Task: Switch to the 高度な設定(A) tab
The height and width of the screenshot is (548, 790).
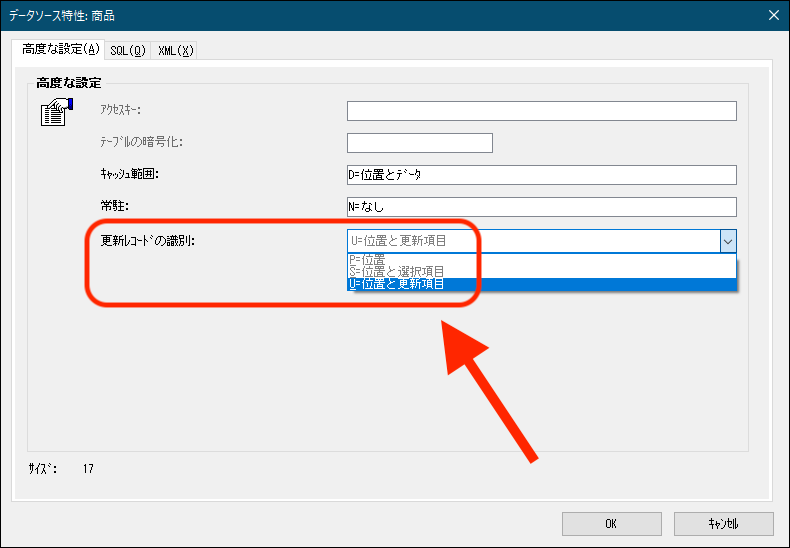Action: click(x=61, y=49)
